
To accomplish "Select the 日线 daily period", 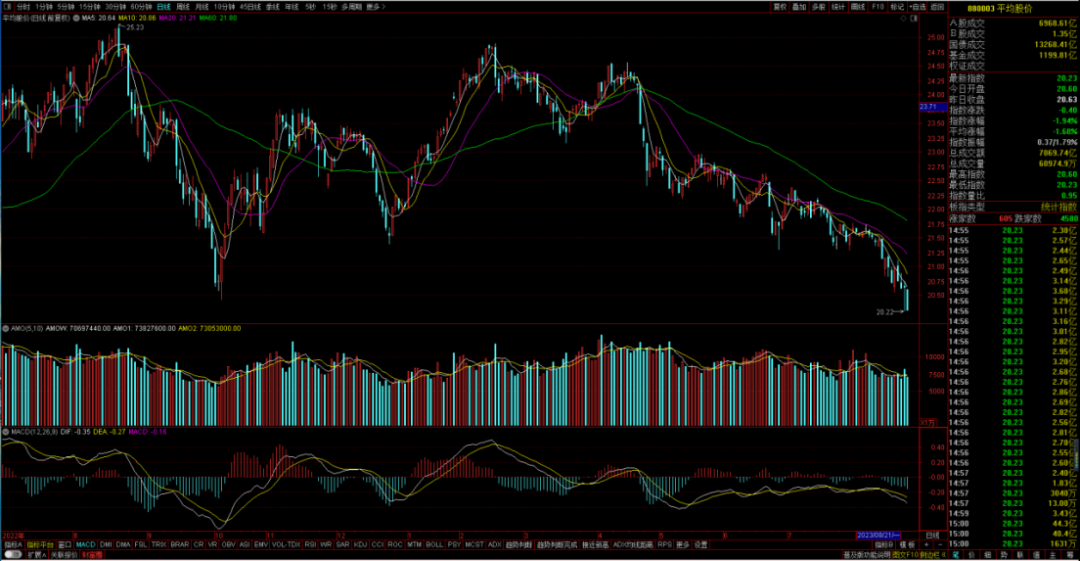I will point(163,6).
